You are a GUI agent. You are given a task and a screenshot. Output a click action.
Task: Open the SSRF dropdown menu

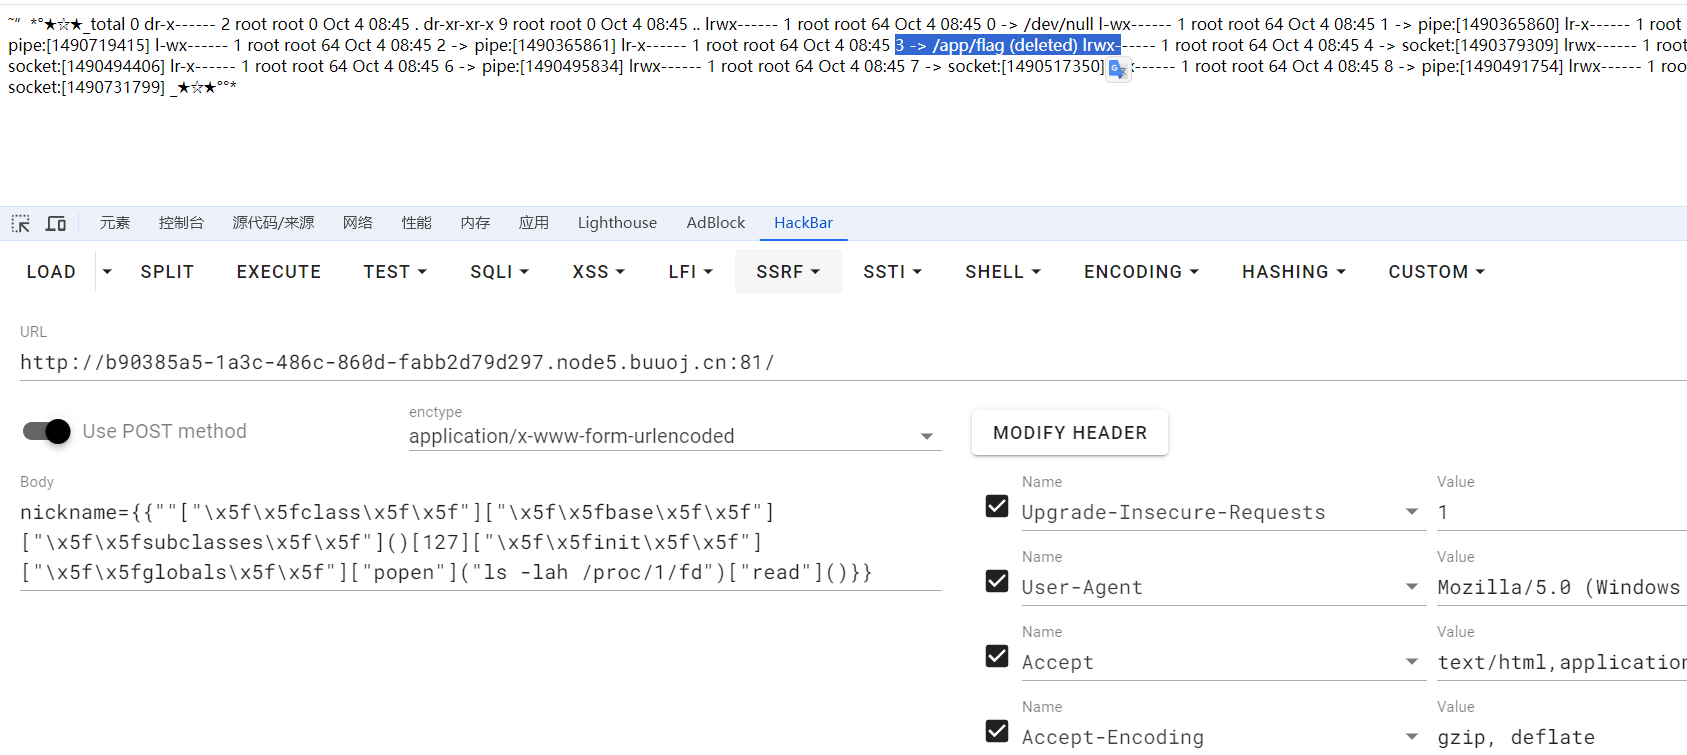[x=787, y=272]
